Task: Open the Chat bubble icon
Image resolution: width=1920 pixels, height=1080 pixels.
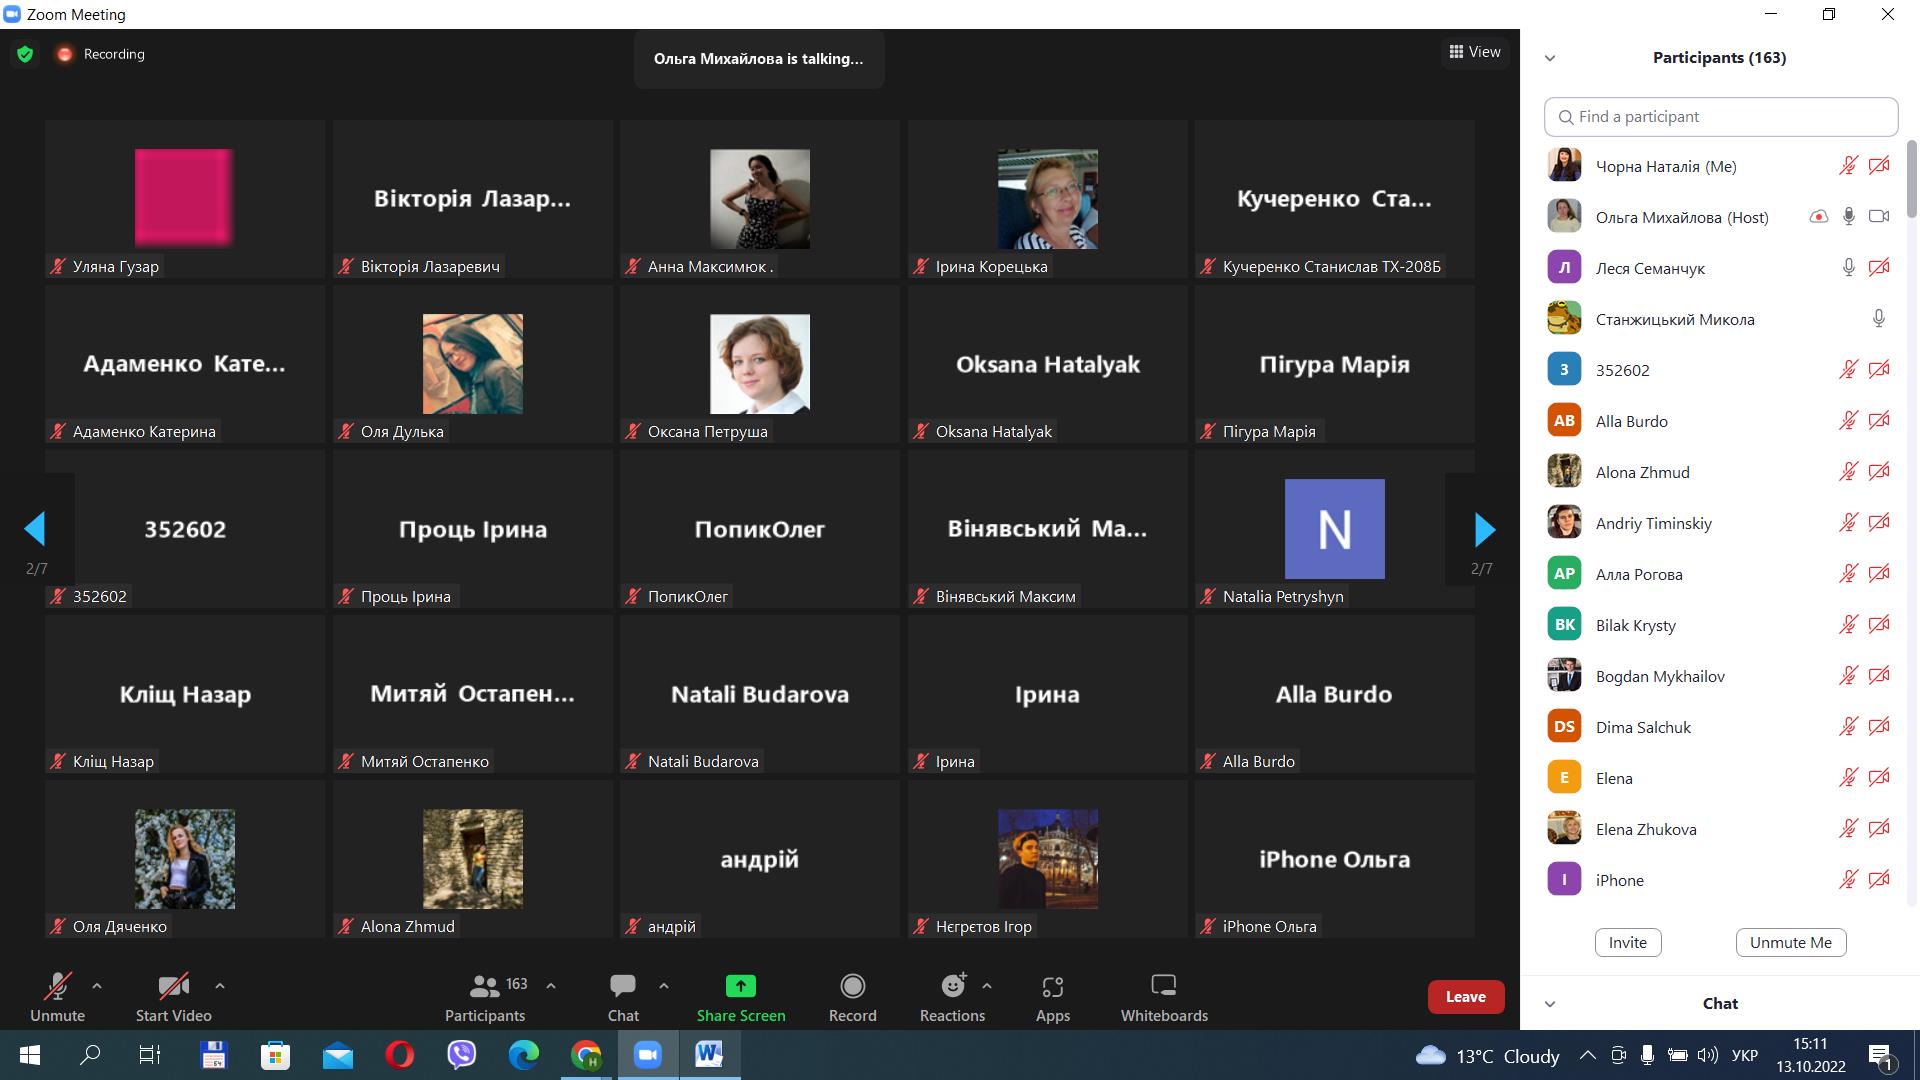Action: tap(622, 987)
